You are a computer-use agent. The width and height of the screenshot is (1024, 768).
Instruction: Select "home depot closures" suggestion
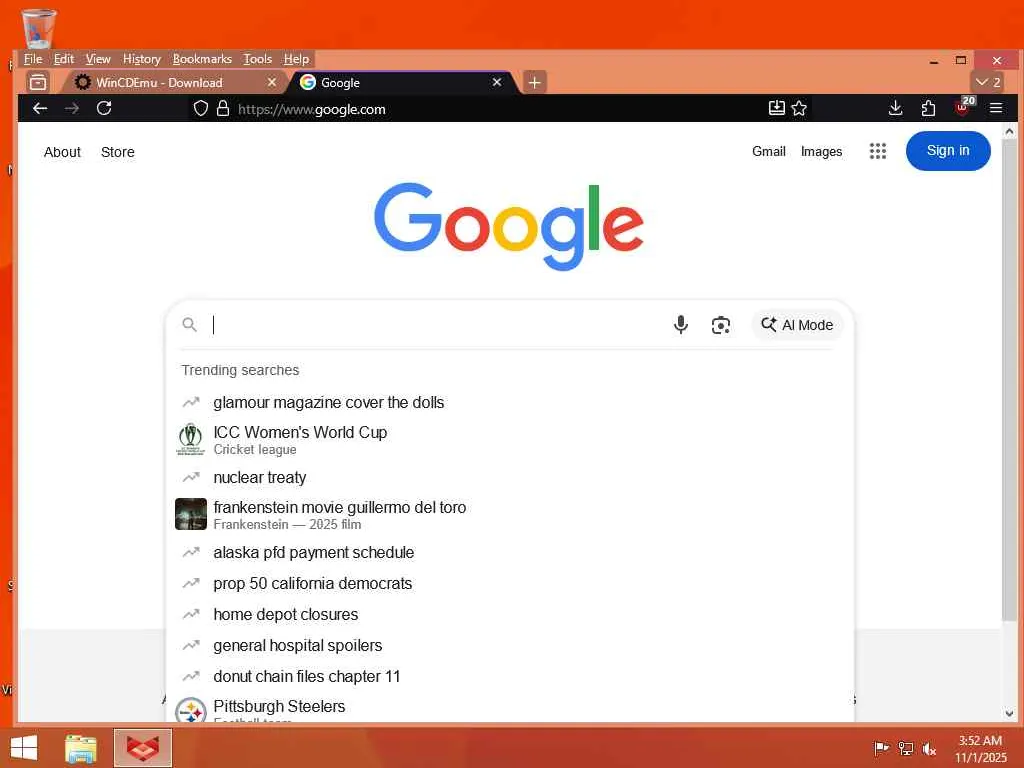click(509, 615)
